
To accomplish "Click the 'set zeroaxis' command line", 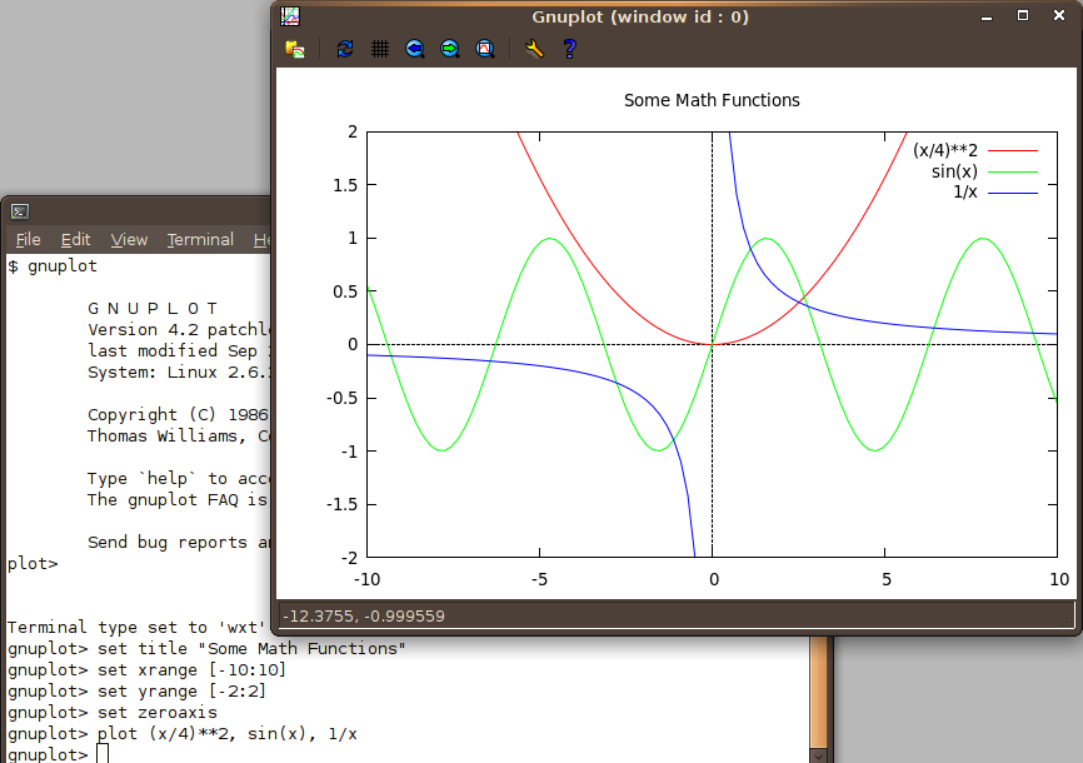I will click(113, 713).
